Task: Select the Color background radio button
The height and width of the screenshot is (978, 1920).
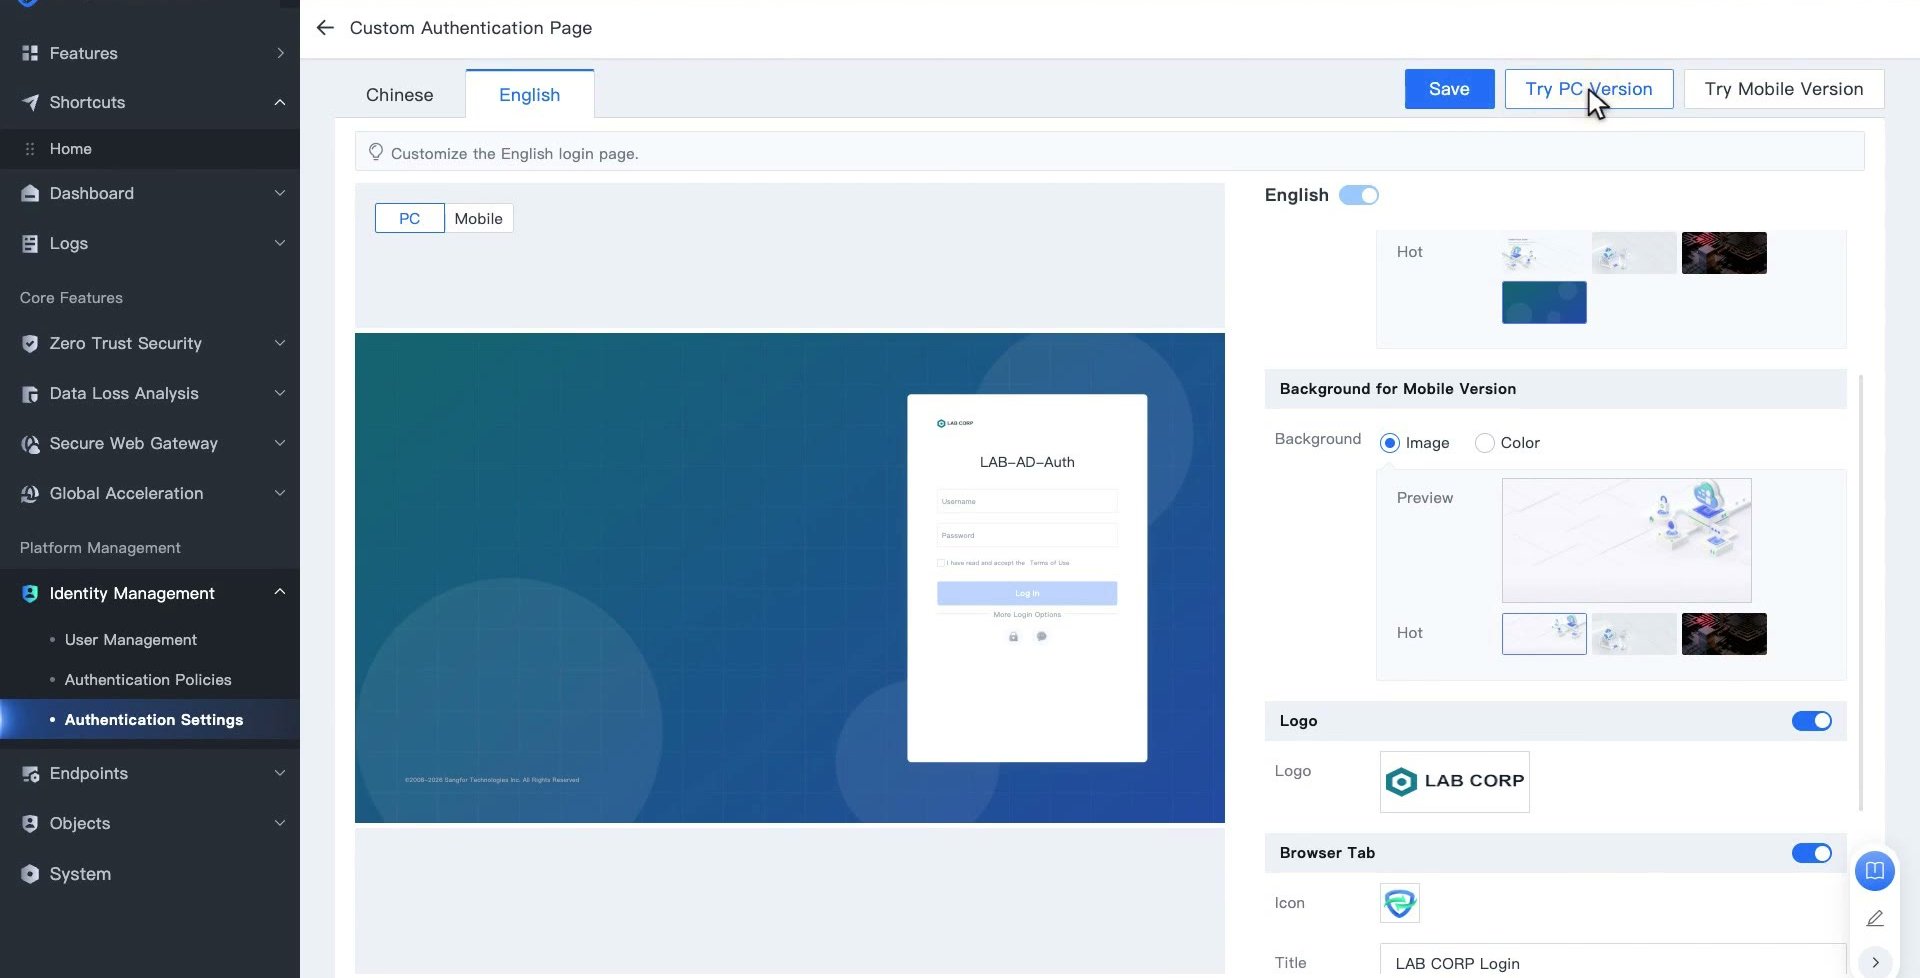Action: click(1484, 443)
